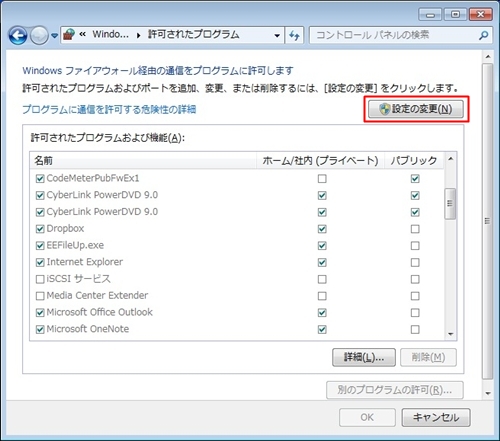Click the refresh arrows icon beside address bar
This screenshot has height=441, width=500.
click(294, 35)
